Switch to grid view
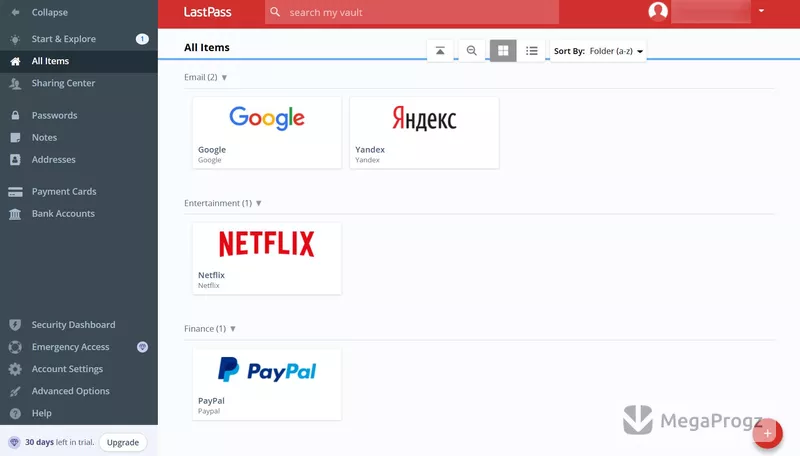 tap(503, 50)
